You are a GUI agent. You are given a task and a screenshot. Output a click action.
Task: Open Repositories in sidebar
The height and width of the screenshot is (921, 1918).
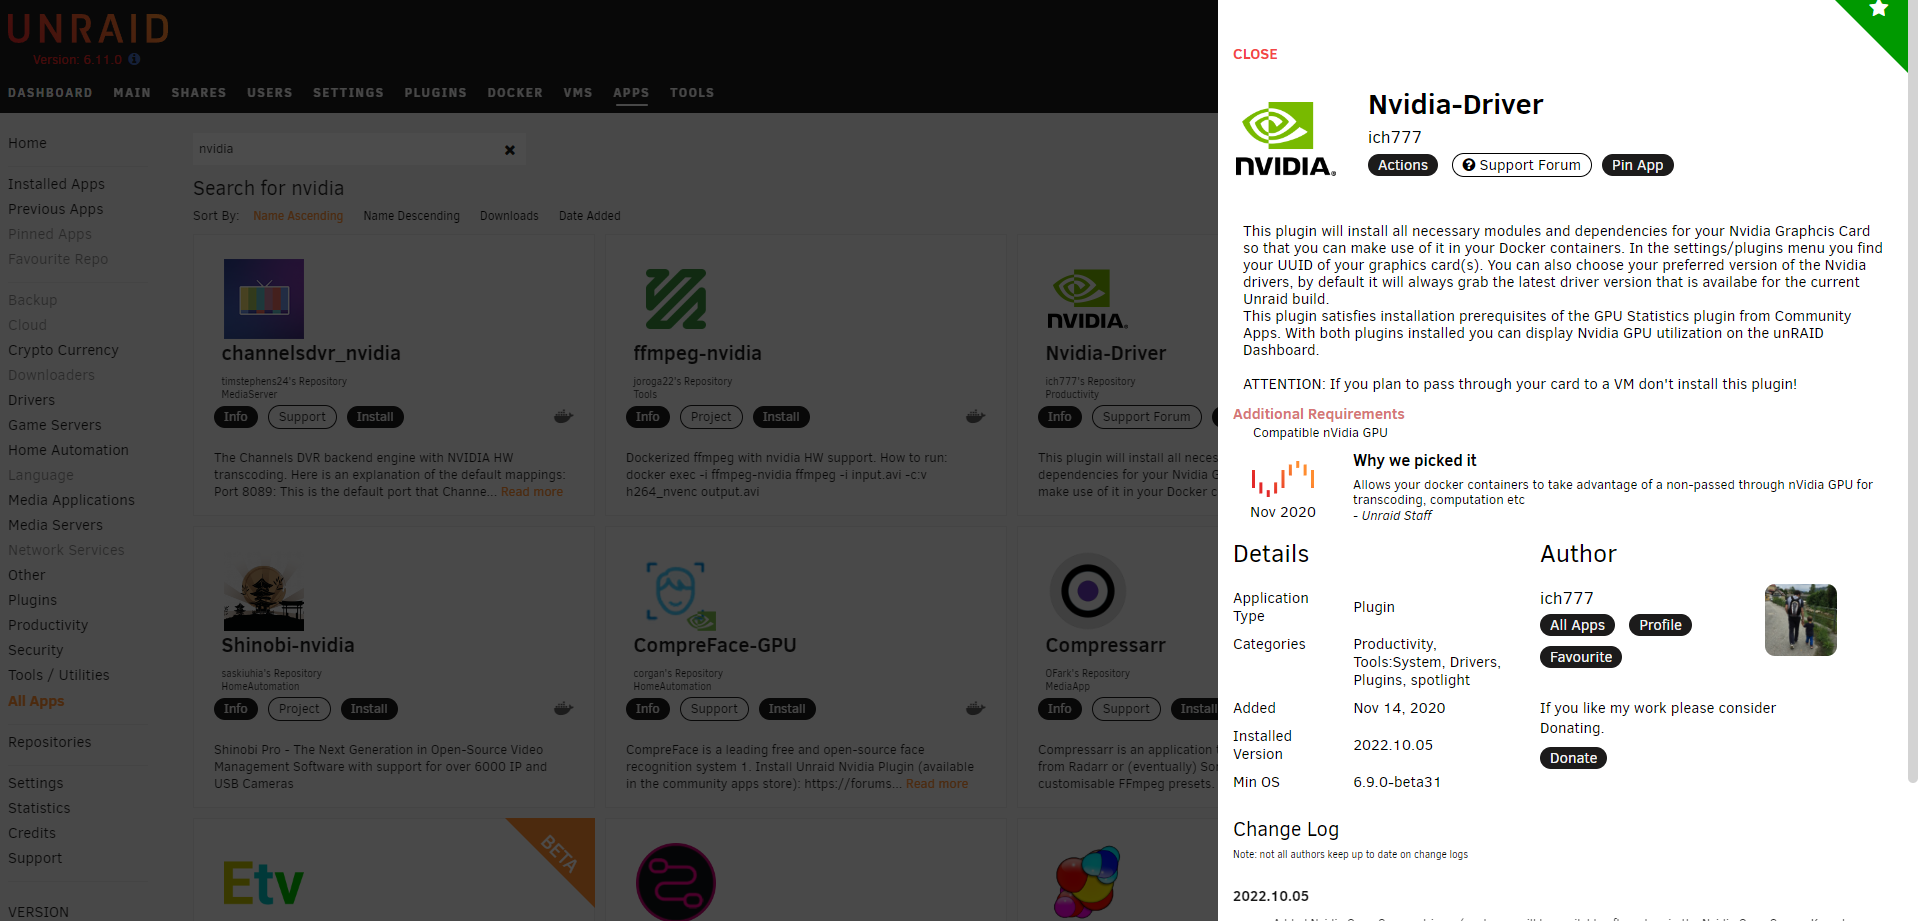point(50,742)
